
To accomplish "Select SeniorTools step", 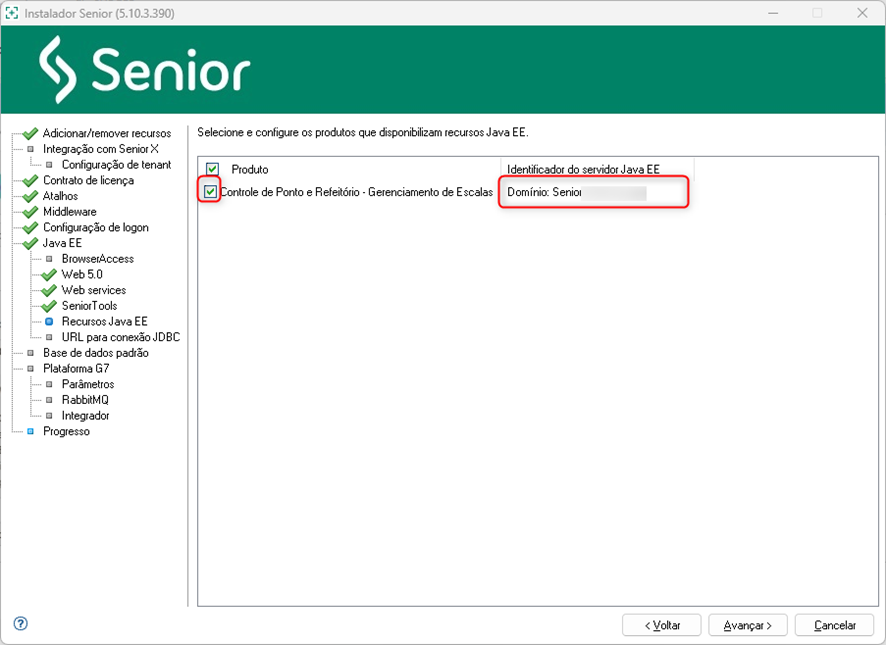I will pyautogui.click(x=89, y=306).
